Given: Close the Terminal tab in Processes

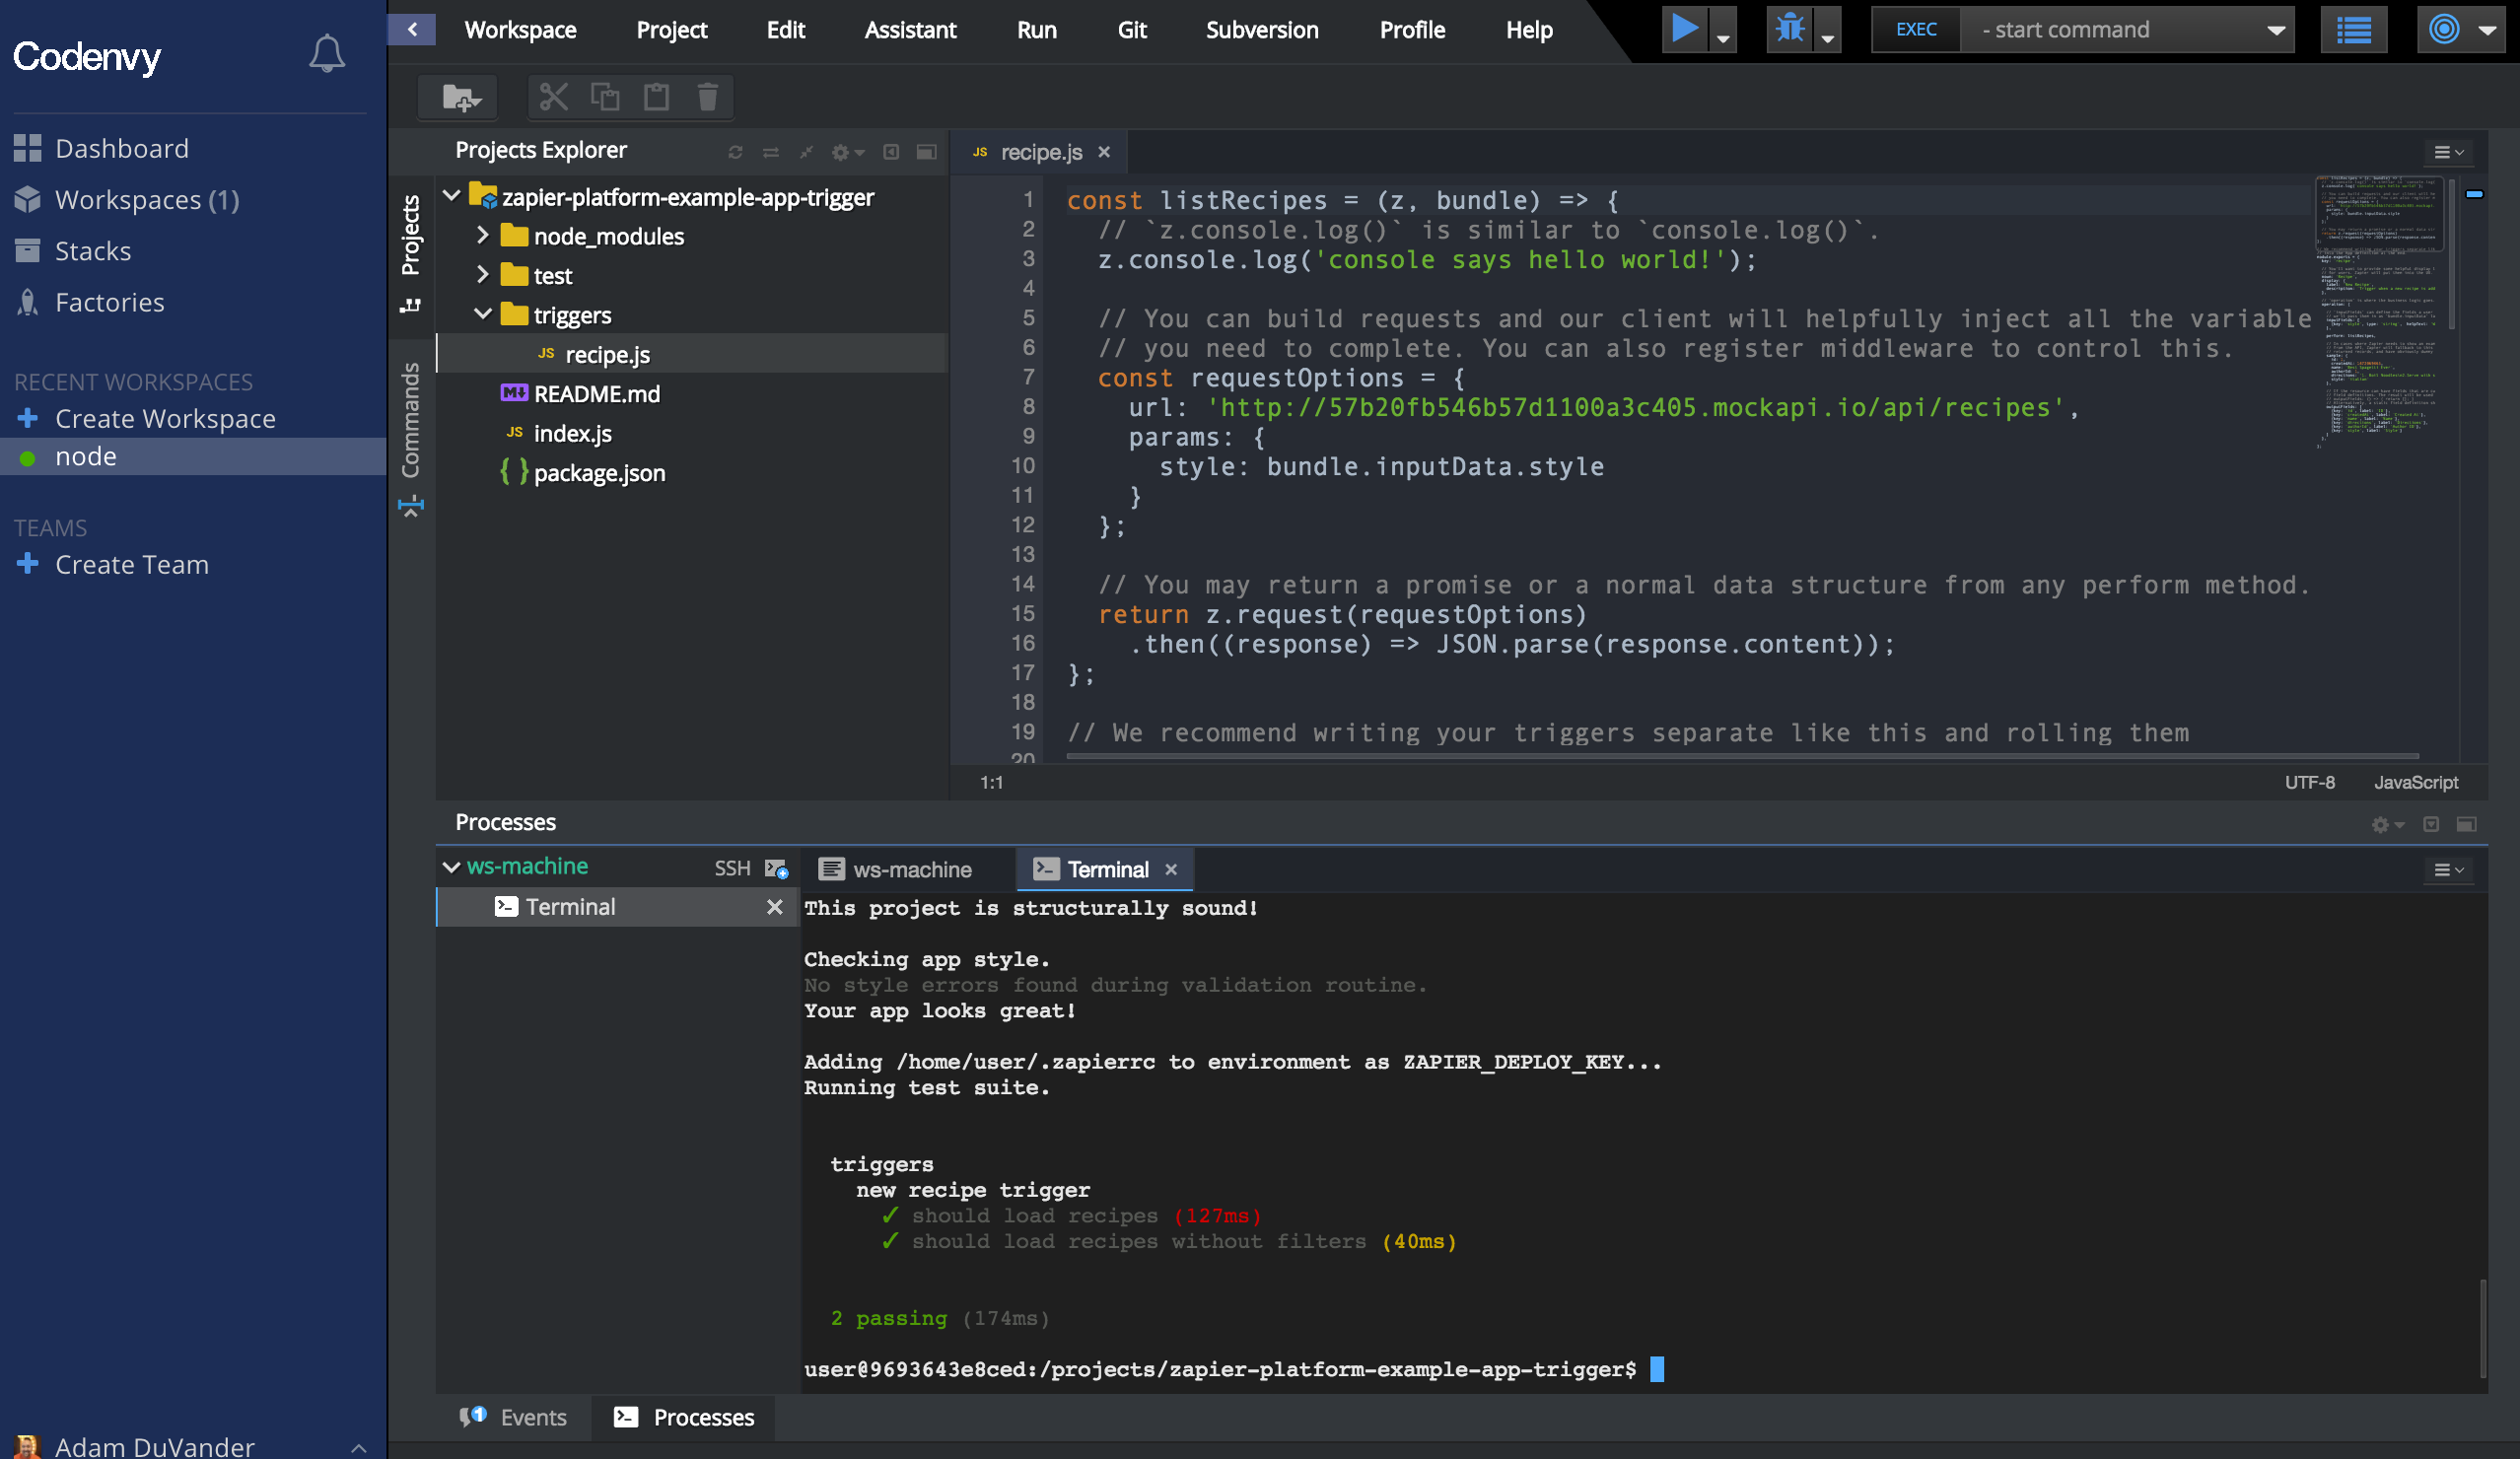Looking at the screenshot, I should tap(1170, 868).
